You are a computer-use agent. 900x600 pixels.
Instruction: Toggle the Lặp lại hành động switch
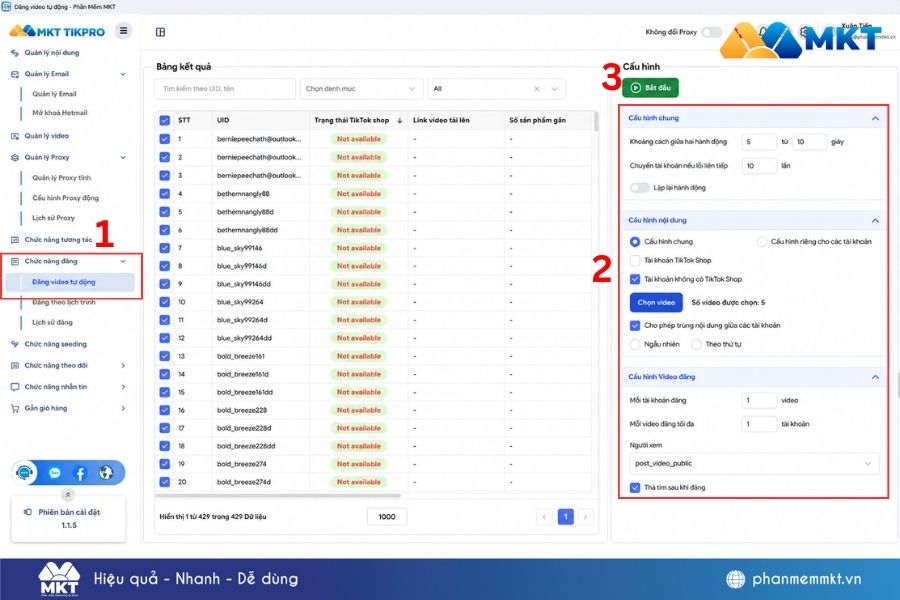coord(639,188)
